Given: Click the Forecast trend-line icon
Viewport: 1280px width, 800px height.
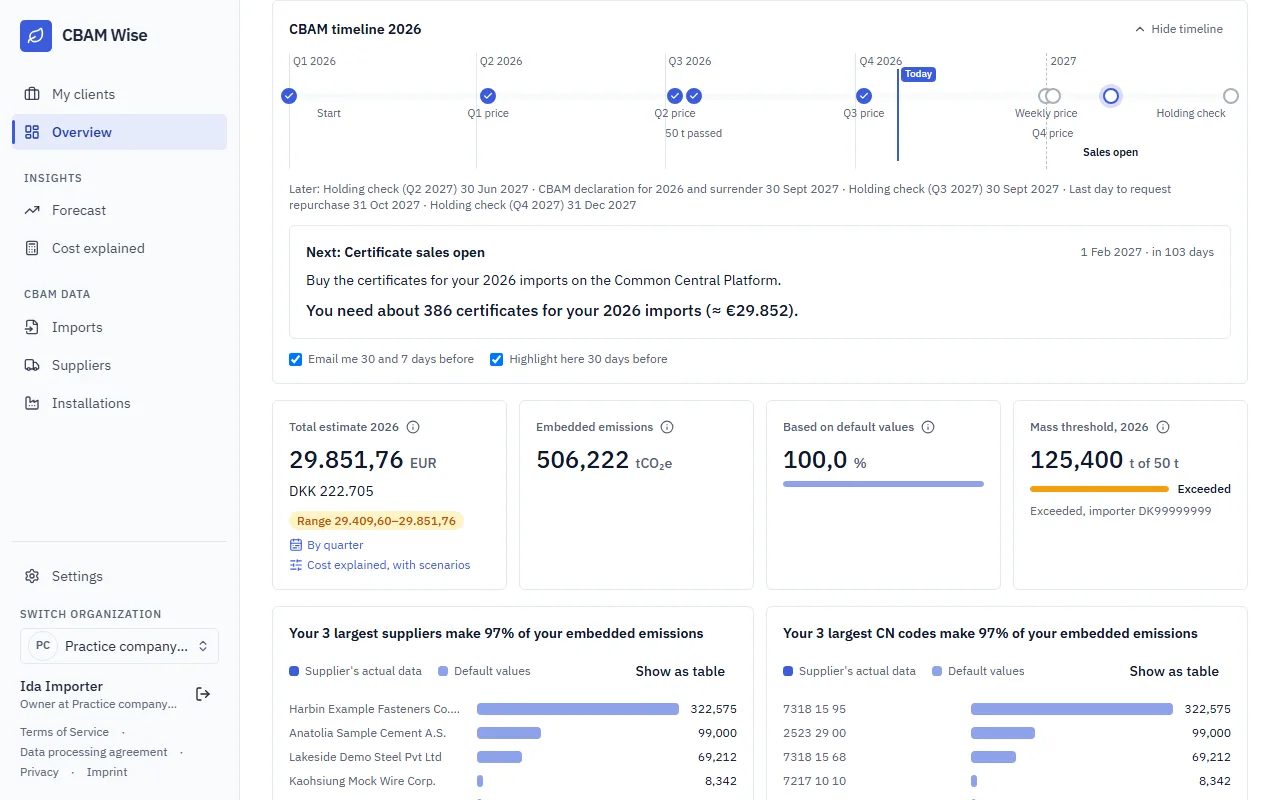Looking at the screenshot, I should pos(32,210).
